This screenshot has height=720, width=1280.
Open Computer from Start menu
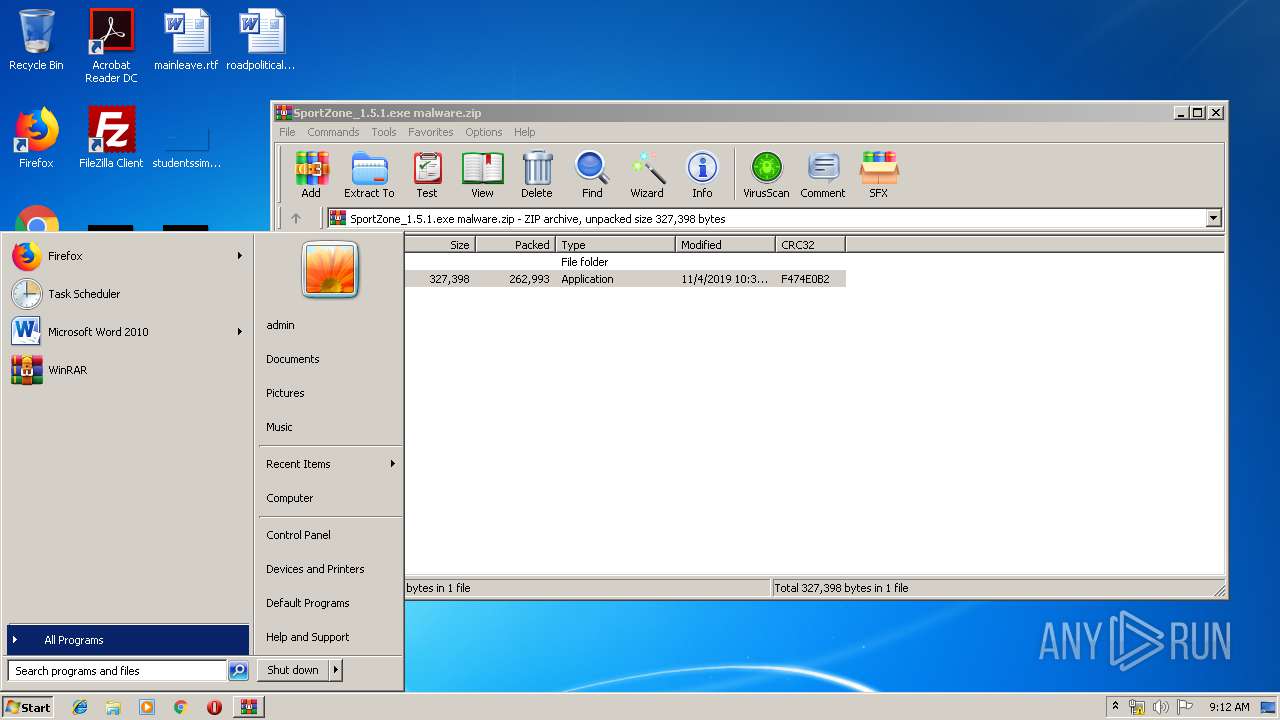click(290, 498)
